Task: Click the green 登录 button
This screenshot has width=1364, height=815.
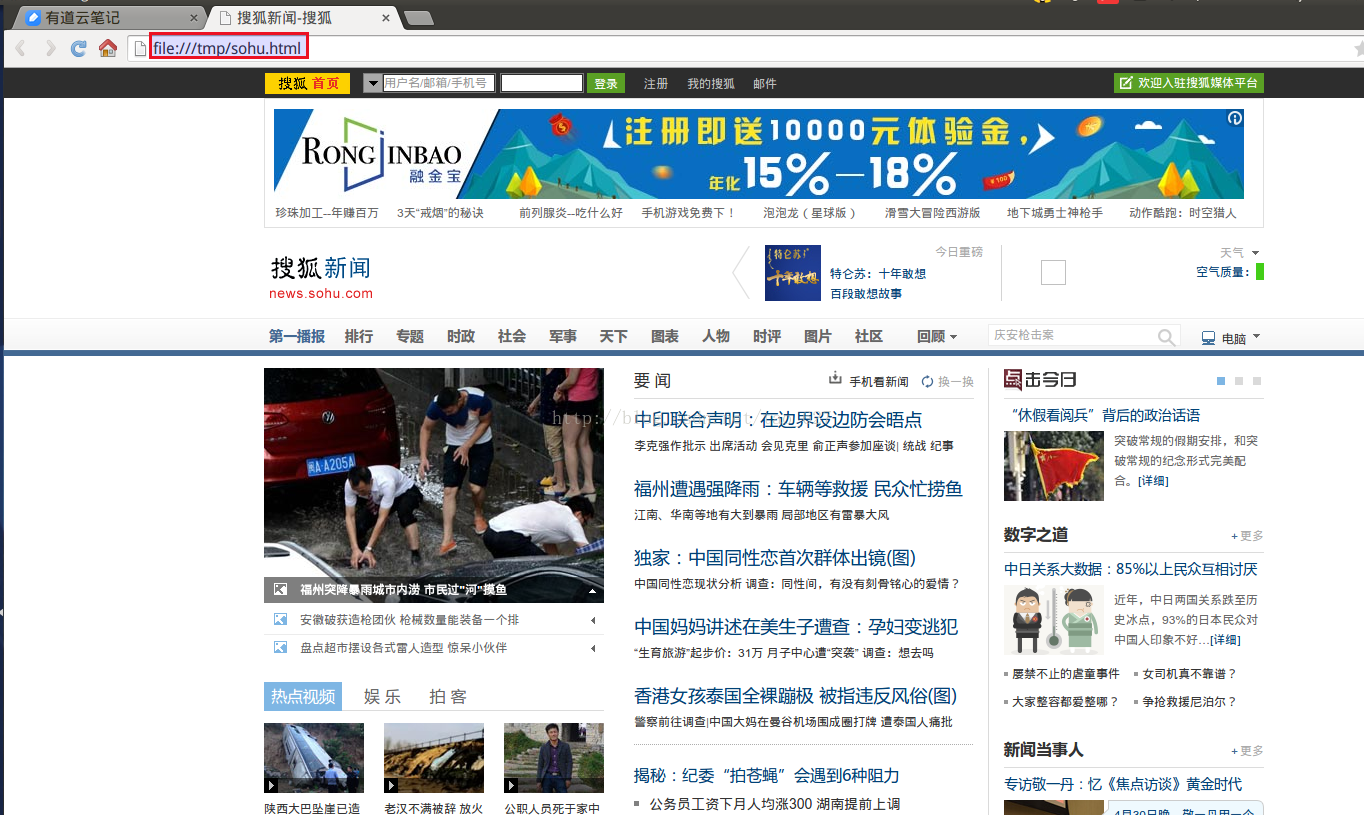Action: 606,84
